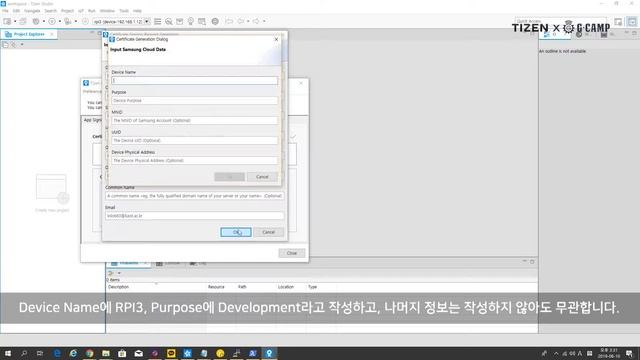Click Cancel beside the highlighted OK button

click(x=269, y=232)
